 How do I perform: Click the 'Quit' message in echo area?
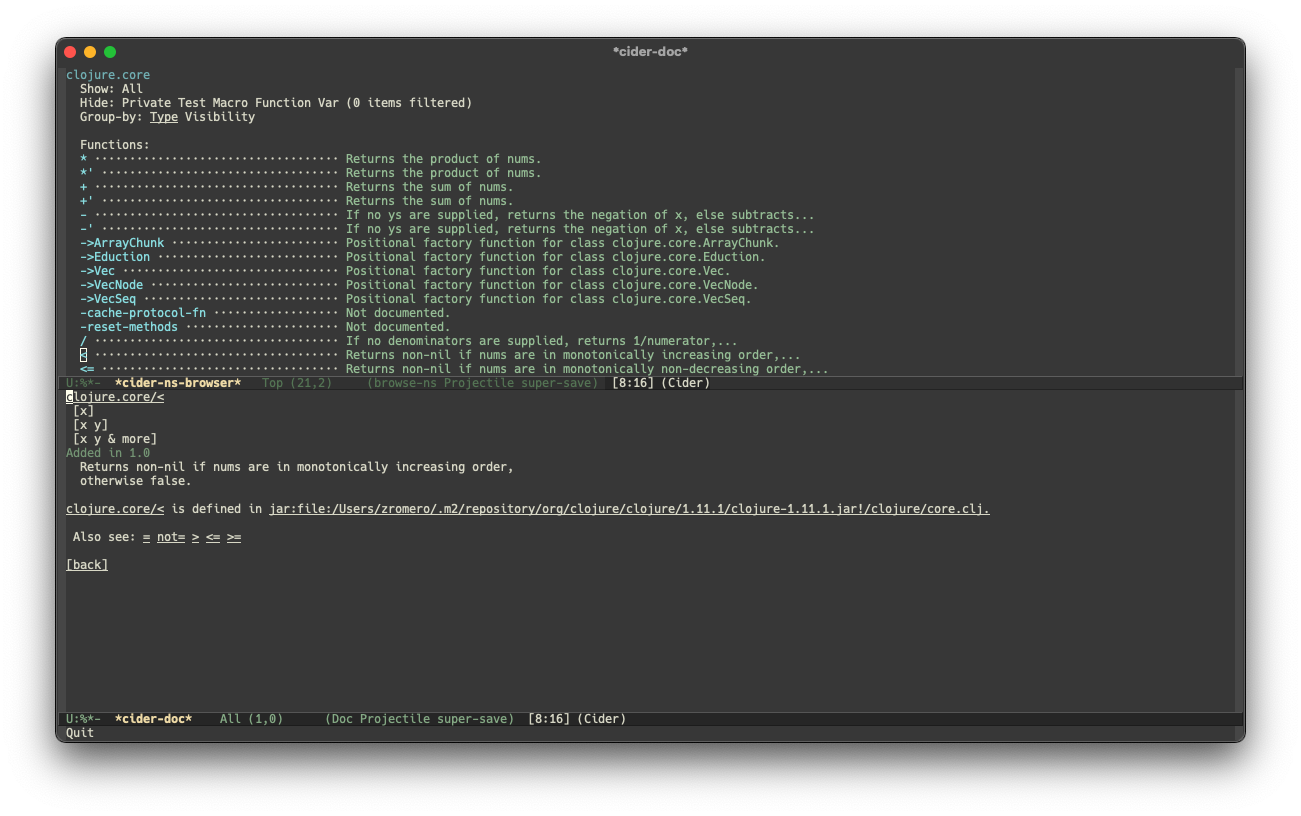(80, 733)
